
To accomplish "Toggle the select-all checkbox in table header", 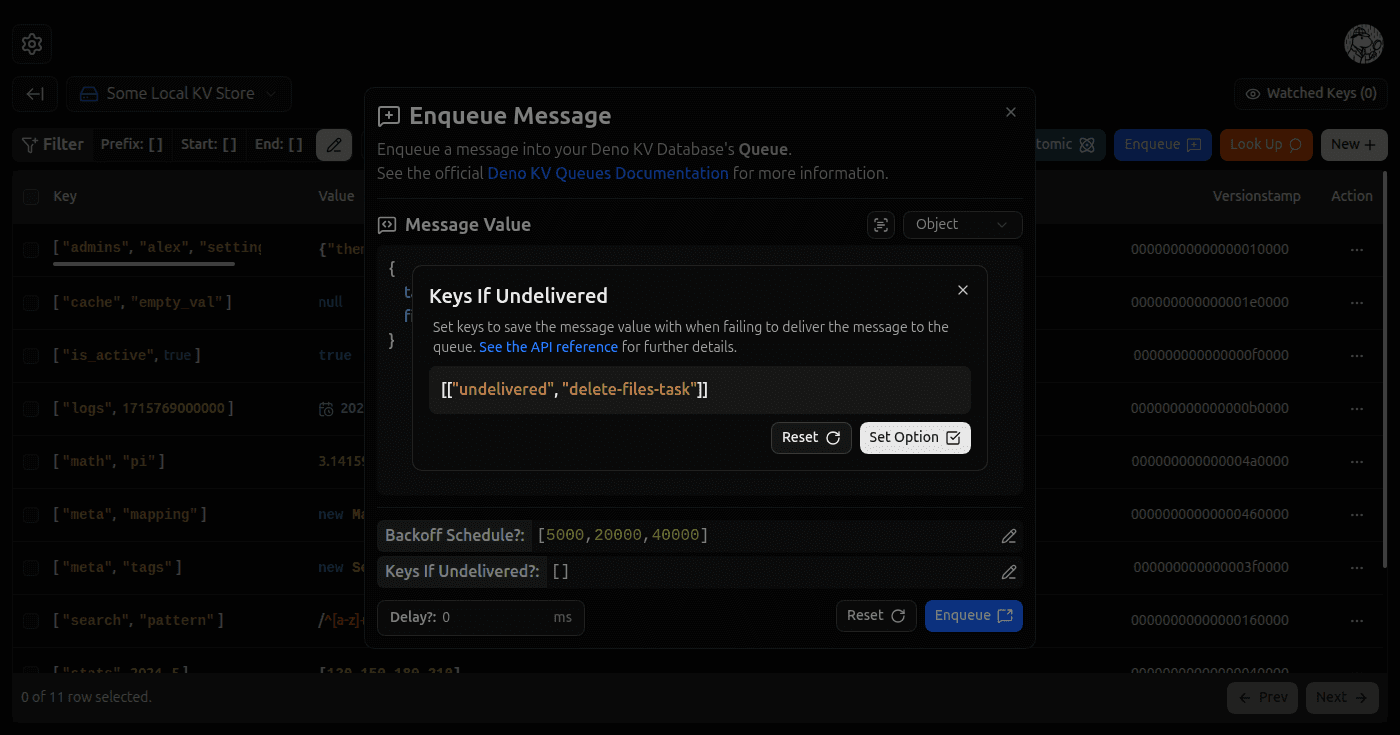I will coord(31,197).
